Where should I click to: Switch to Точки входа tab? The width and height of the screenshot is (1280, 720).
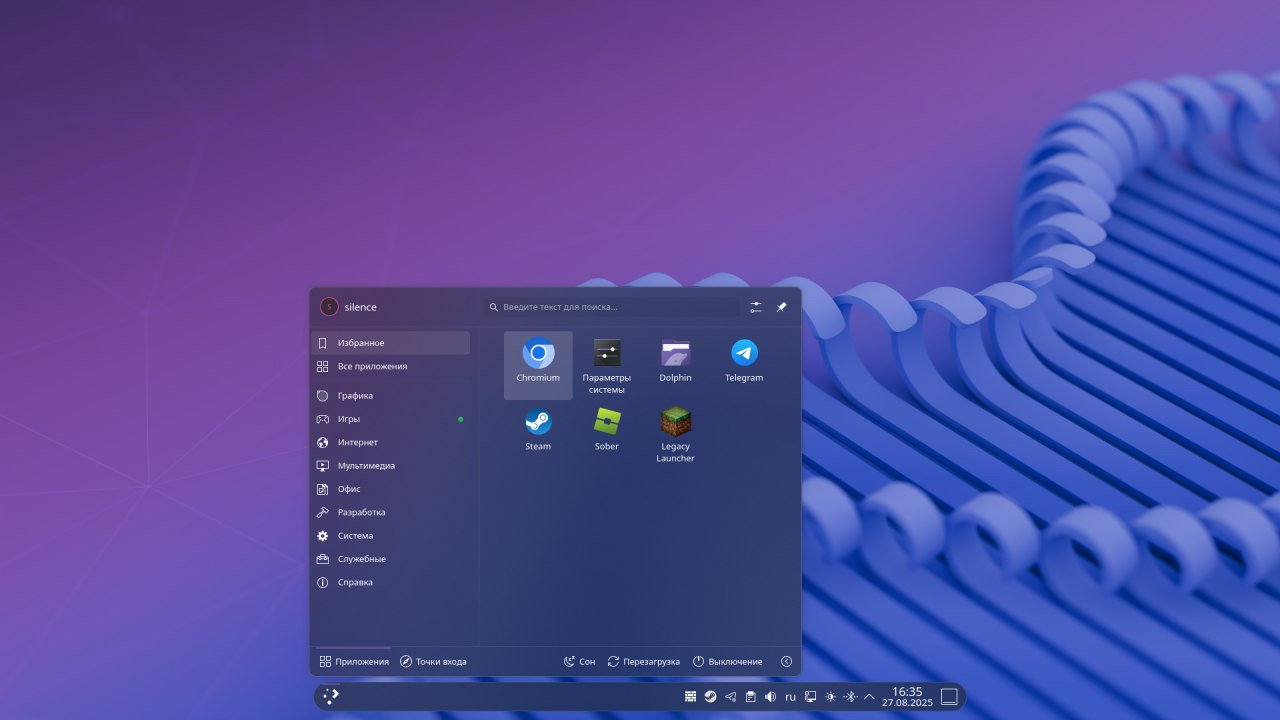[433, 662]
